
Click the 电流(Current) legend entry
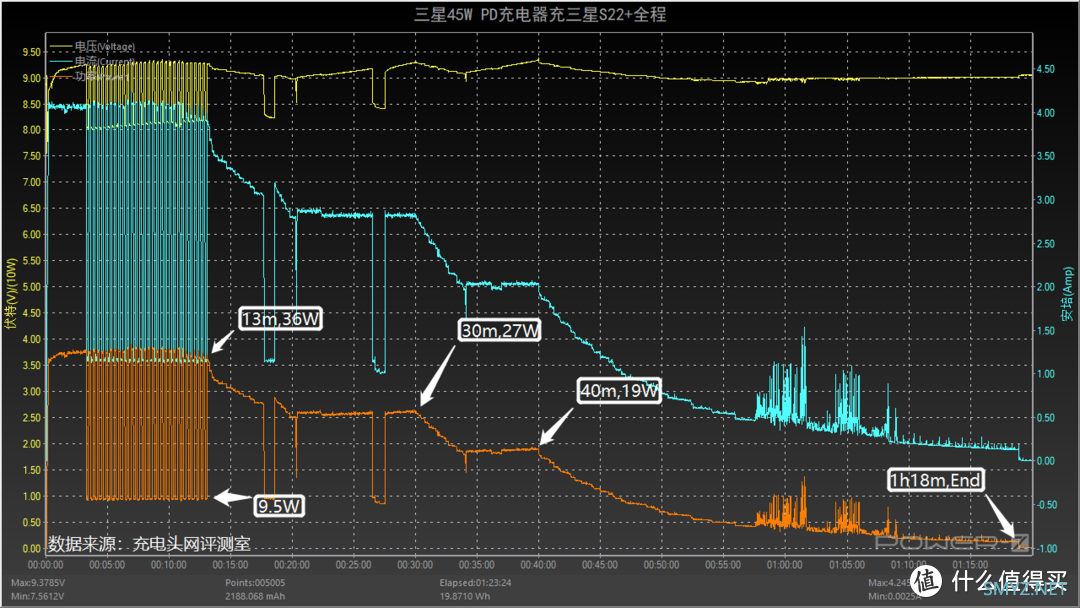click(92, 61)
